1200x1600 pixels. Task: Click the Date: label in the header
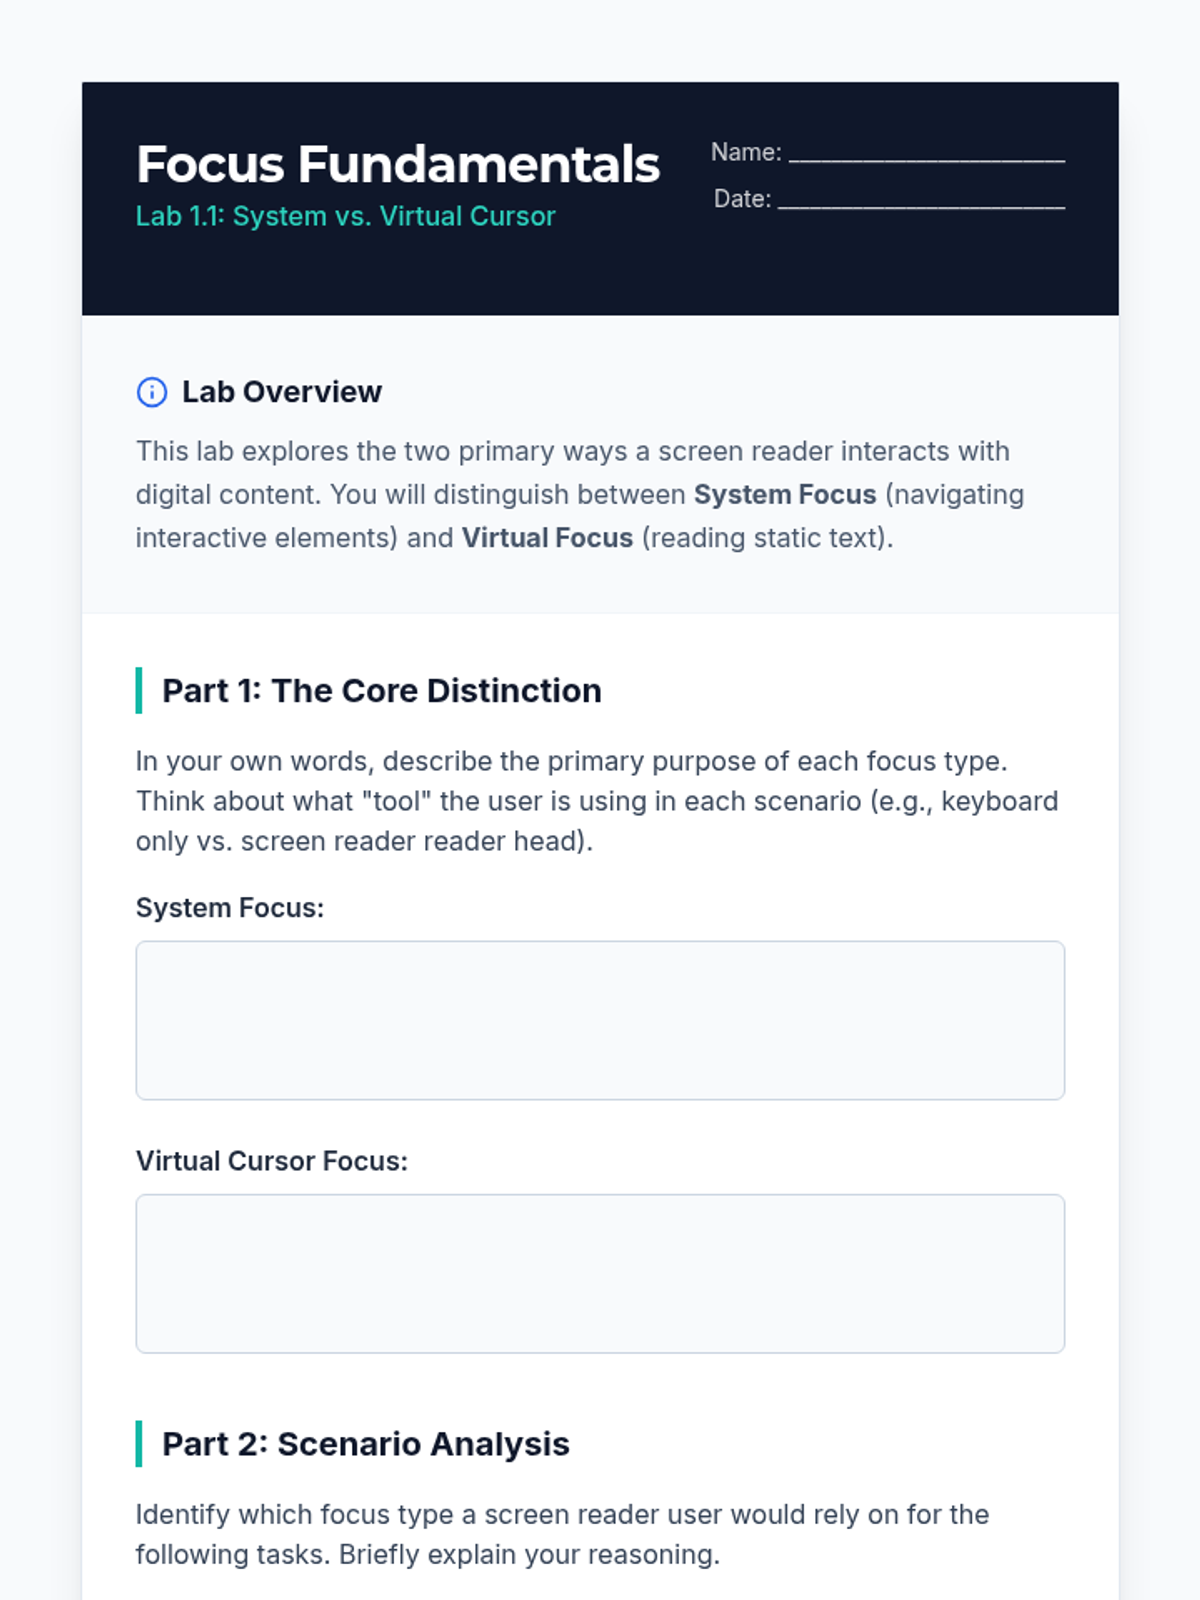(742, 199)
